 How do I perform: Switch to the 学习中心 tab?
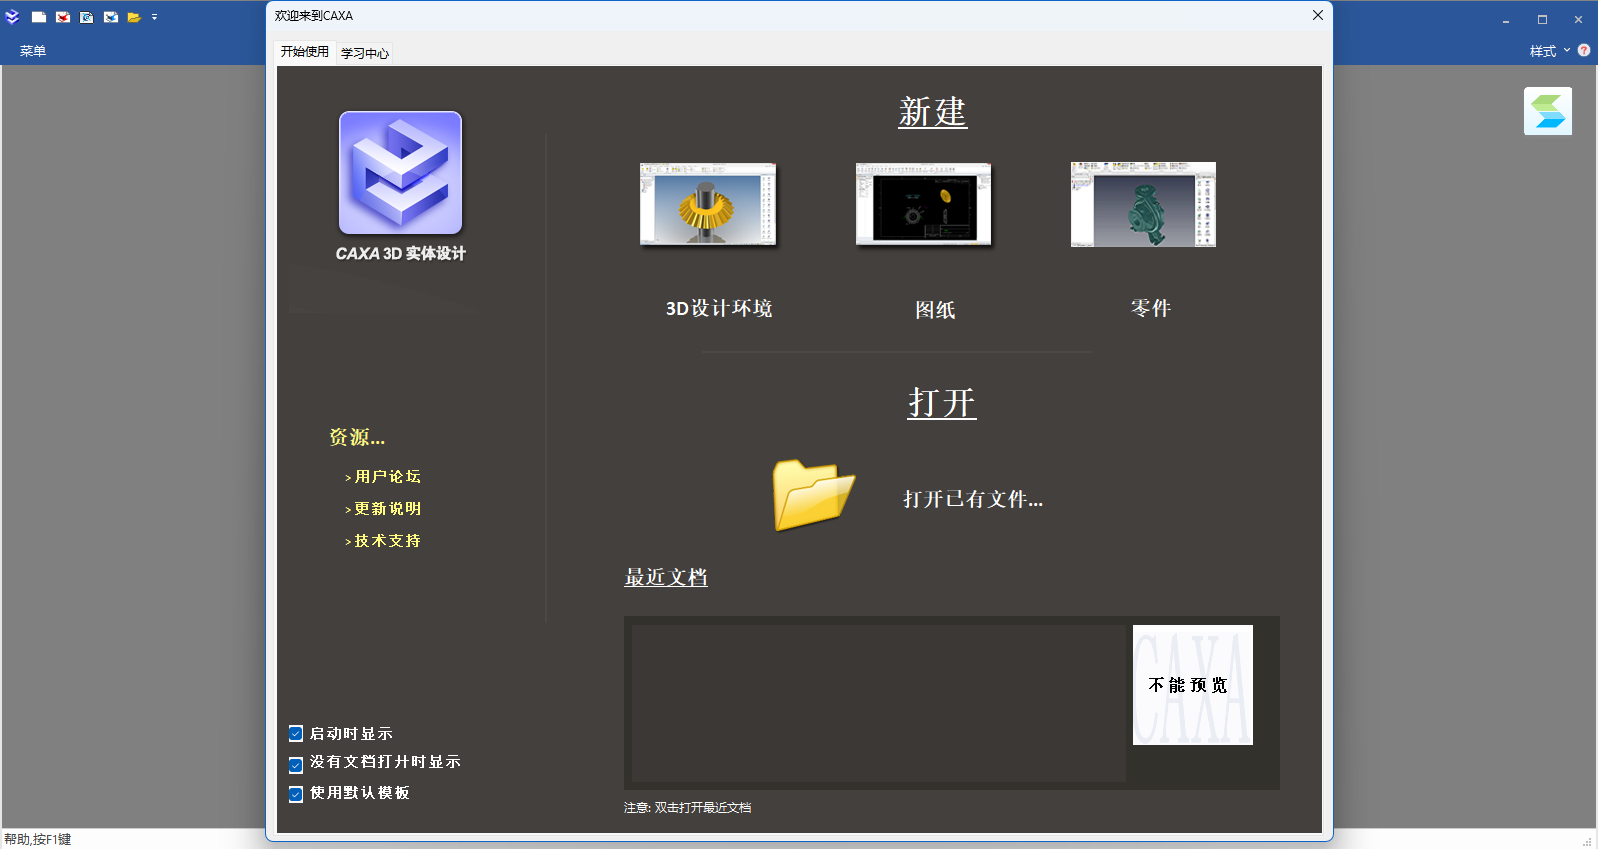coord(365,53)
